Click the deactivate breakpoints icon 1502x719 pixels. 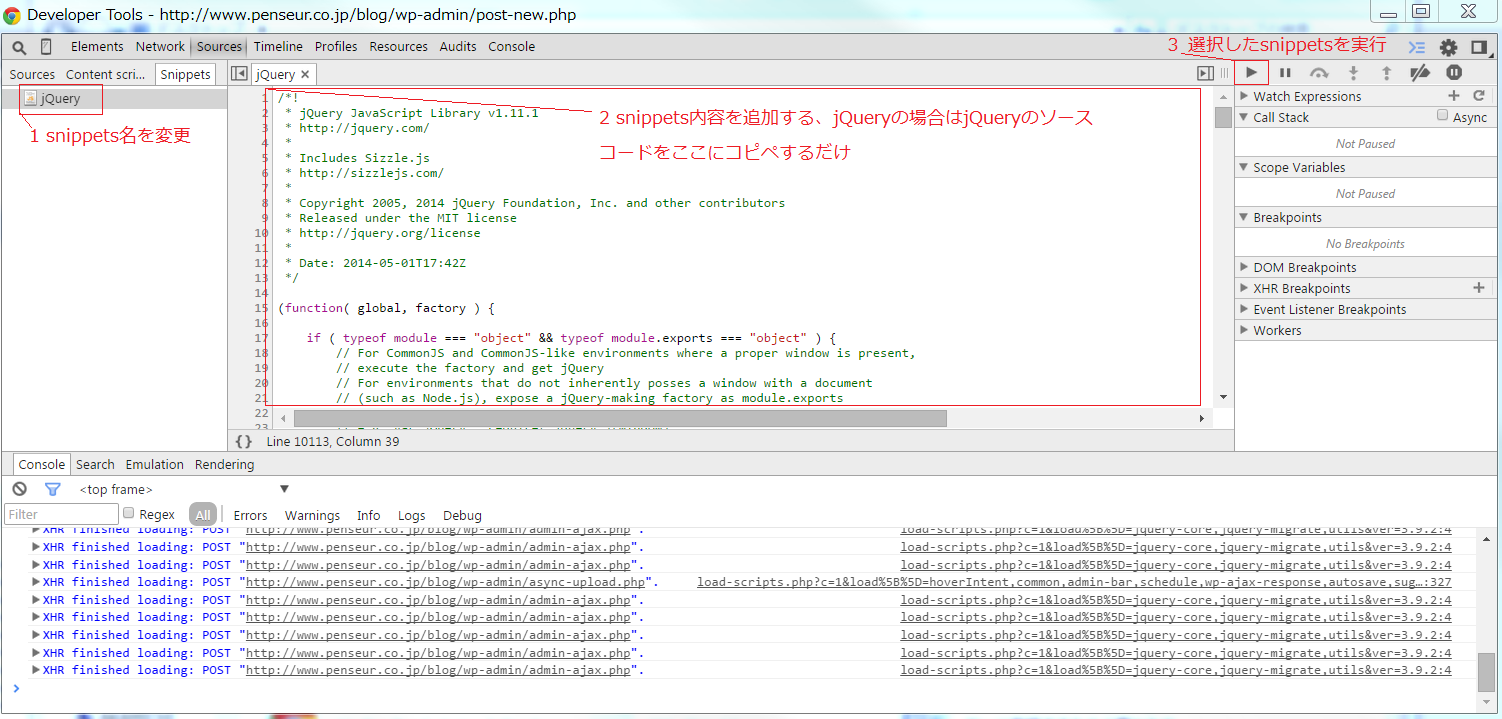tap(1419, 73)
